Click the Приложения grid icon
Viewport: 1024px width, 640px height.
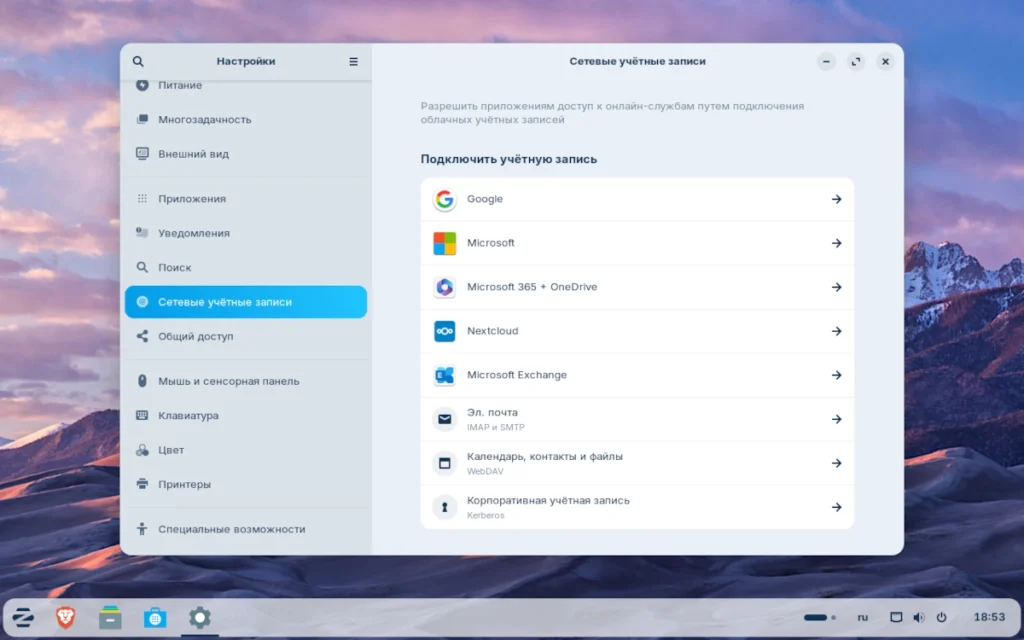pos(142,199)
